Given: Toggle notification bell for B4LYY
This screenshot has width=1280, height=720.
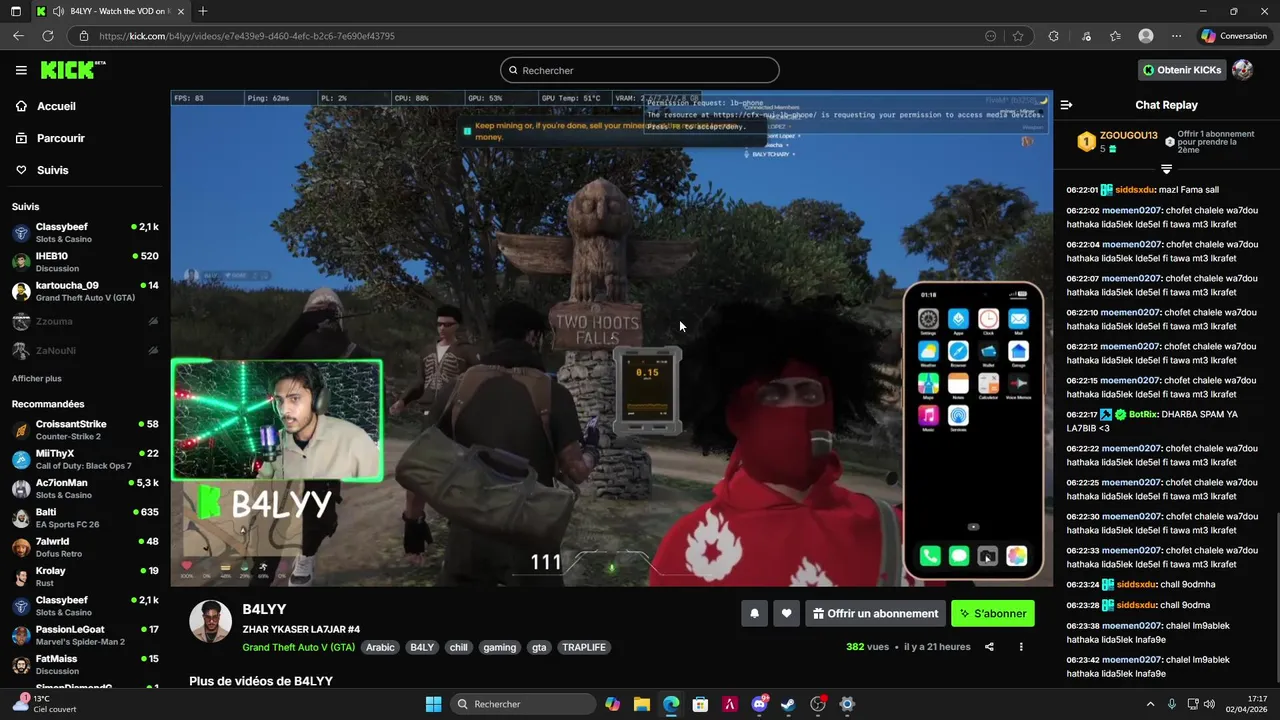Looking at the screenshot, I should tap(755, 614).
